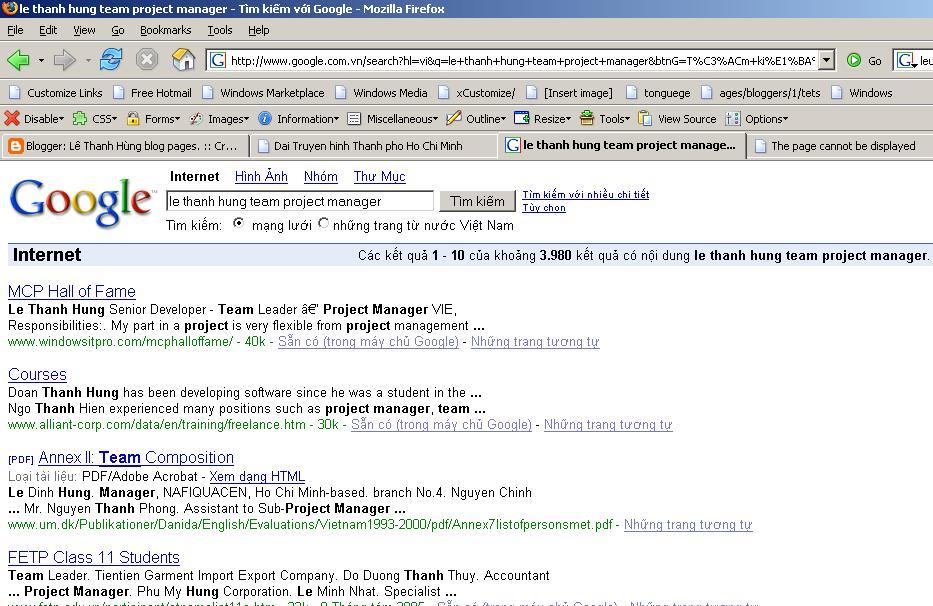Open the Forward button history dropdown arrow
933x606 pixels.
pos(88,60)
